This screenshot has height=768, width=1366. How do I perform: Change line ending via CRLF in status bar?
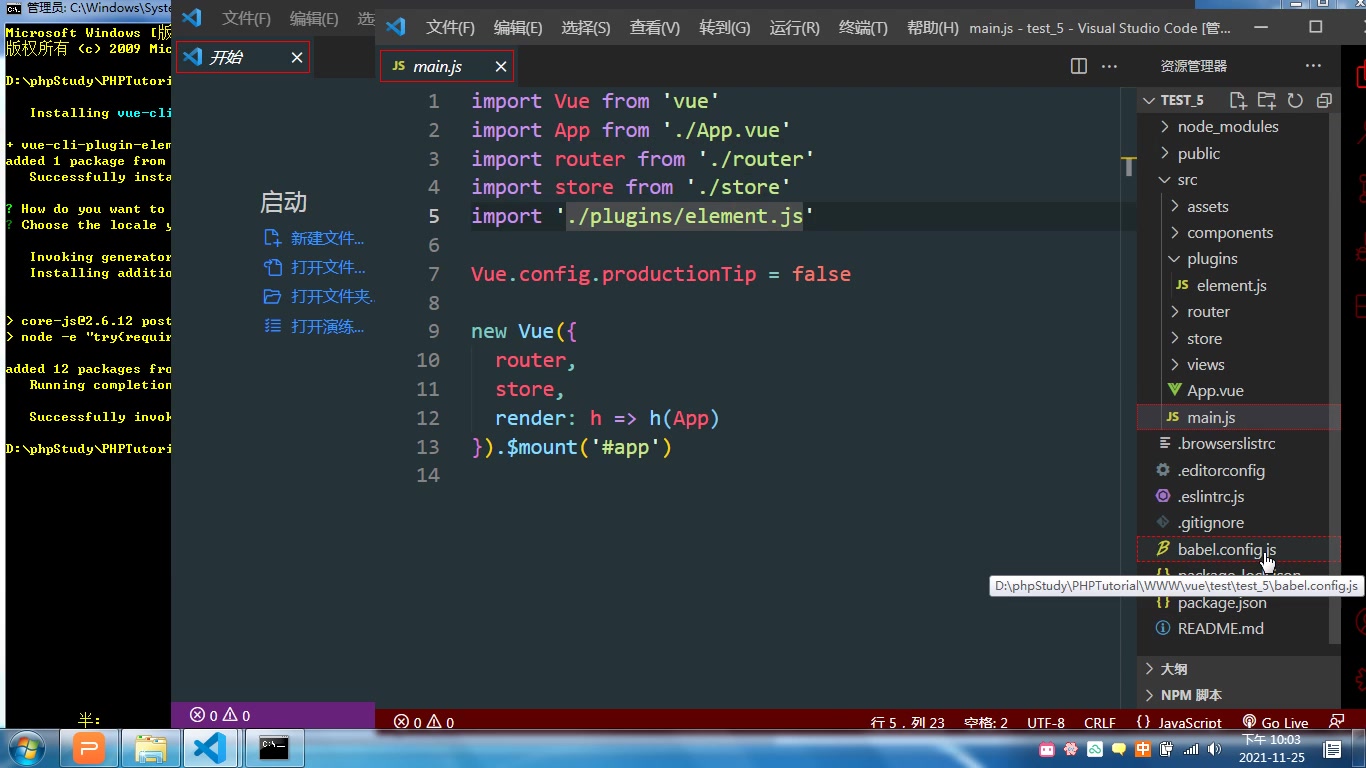coord(1100,722)
